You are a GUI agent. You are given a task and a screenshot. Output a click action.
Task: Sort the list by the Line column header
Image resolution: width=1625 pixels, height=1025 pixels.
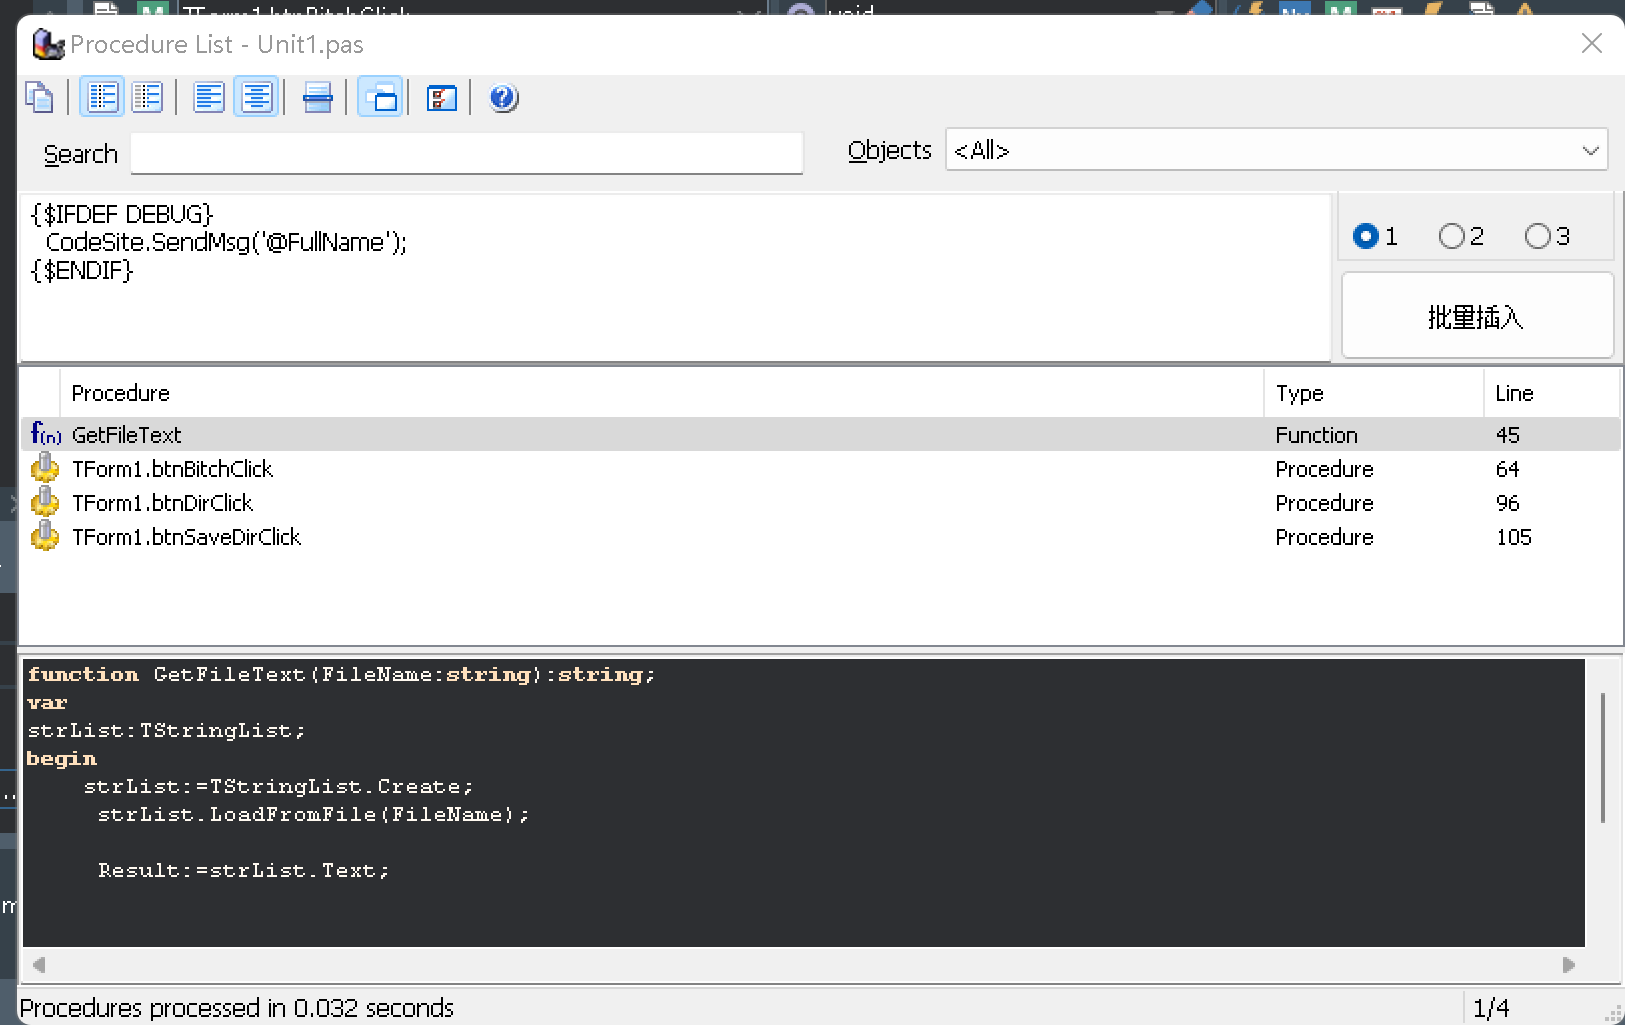(1550, 393)
